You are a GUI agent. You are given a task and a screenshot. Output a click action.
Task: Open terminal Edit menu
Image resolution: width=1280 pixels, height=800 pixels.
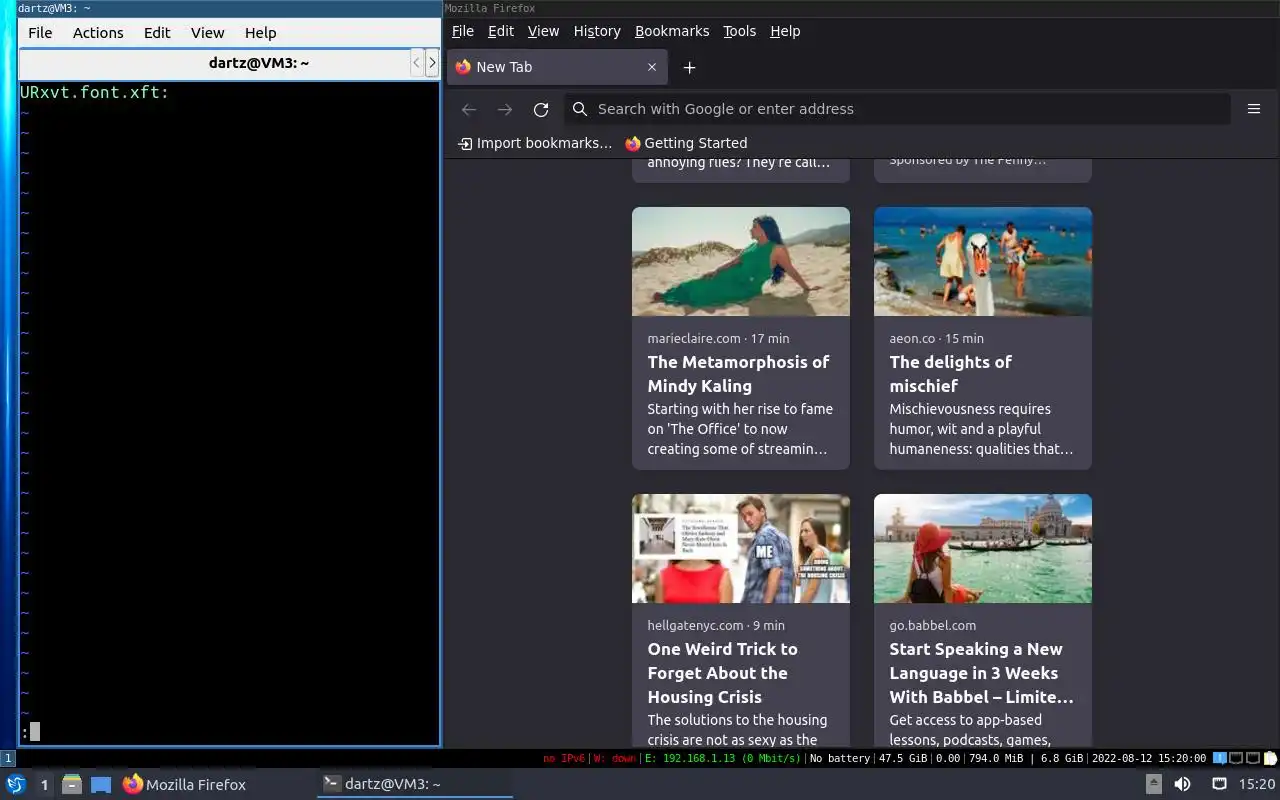[157, 33]
